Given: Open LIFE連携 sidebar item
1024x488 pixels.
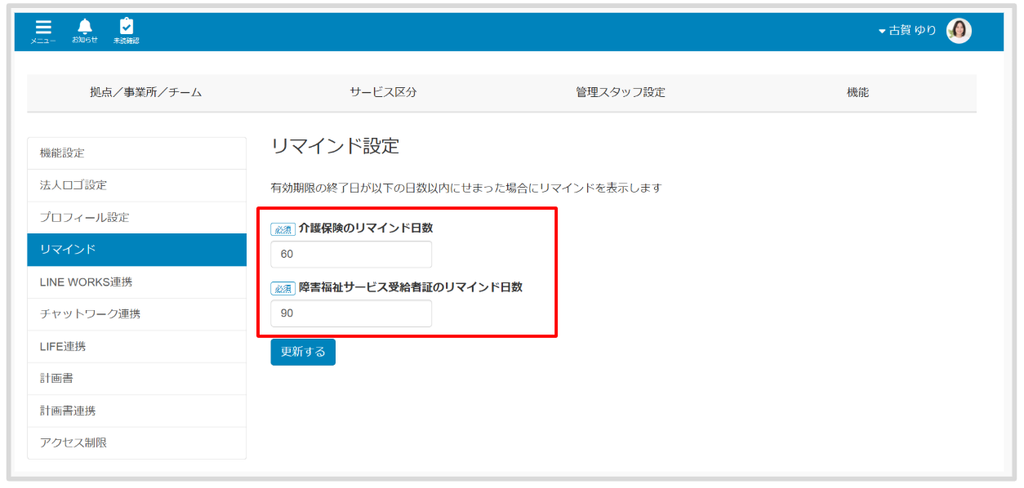Looking at the screenshot, I should click(x=137, y=346).
